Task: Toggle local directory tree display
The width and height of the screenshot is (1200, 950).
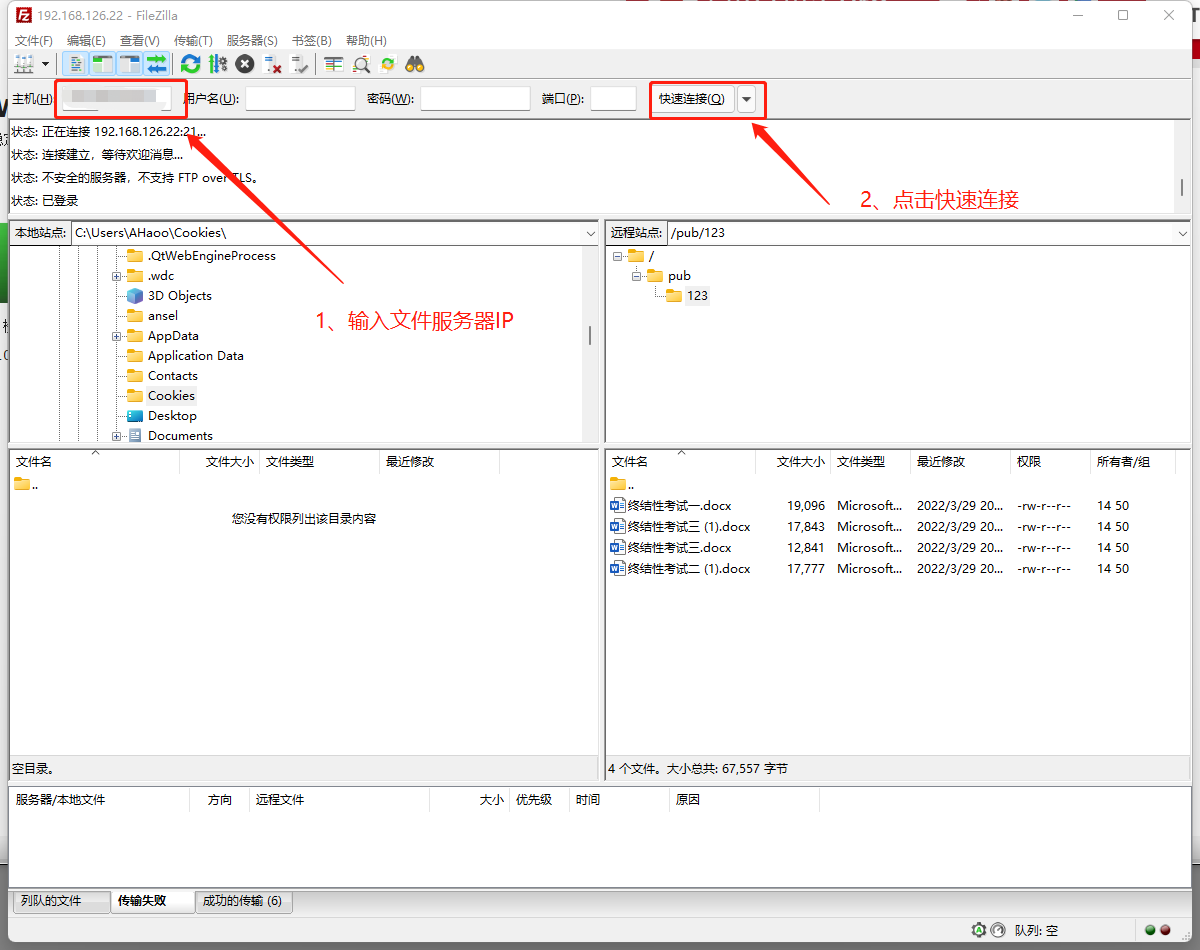Action: pyautogui.click(x=103, y=64)
